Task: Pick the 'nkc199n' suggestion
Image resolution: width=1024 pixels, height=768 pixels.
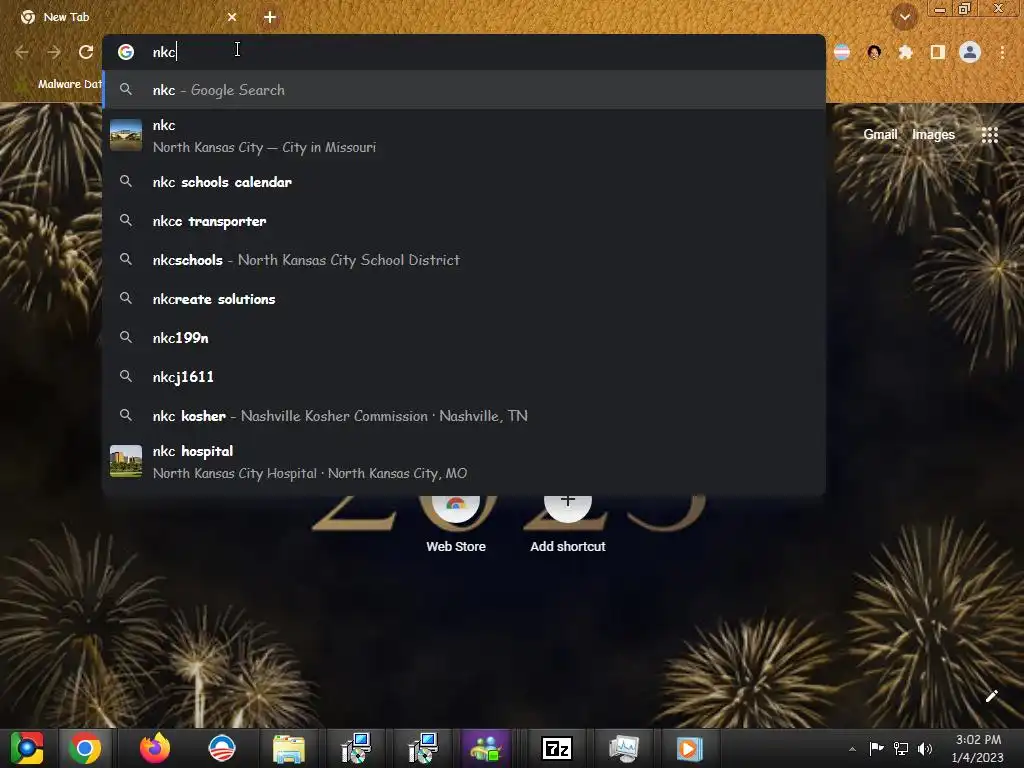Action: click(464, 338)
